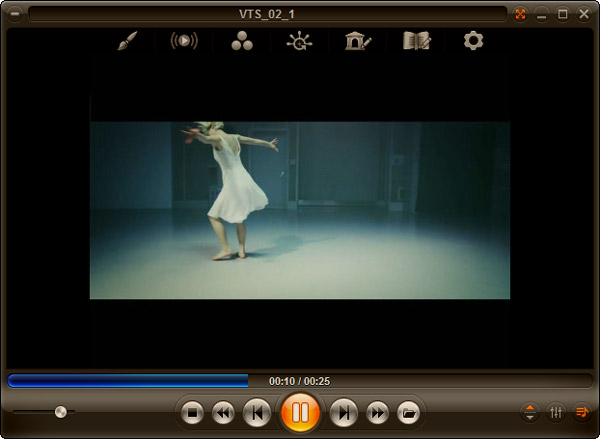Close the player window
The image size is (600, 439).
(584, 15)
